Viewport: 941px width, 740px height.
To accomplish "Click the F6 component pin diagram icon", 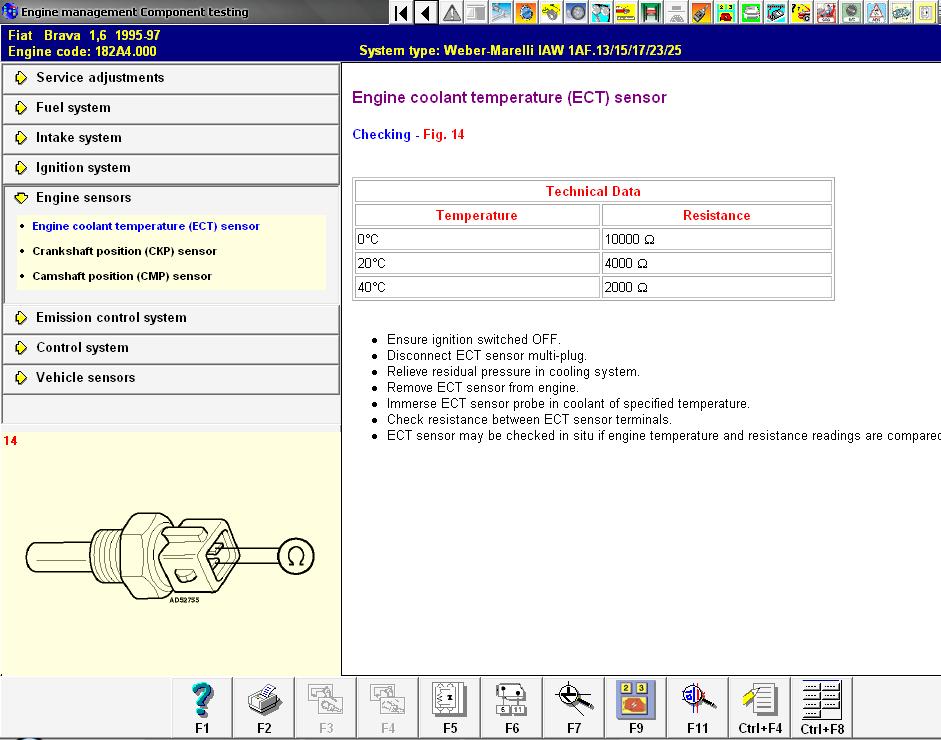I will click(512, 707).
